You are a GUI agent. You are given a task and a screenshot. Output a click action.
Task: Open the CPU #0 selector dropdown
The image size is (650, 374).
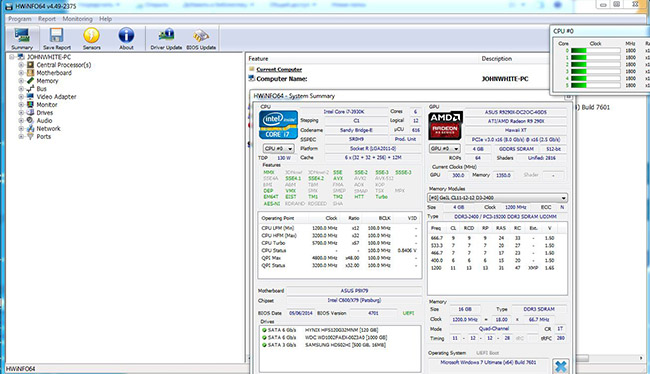pyautogui.click(x=279, y=148)
